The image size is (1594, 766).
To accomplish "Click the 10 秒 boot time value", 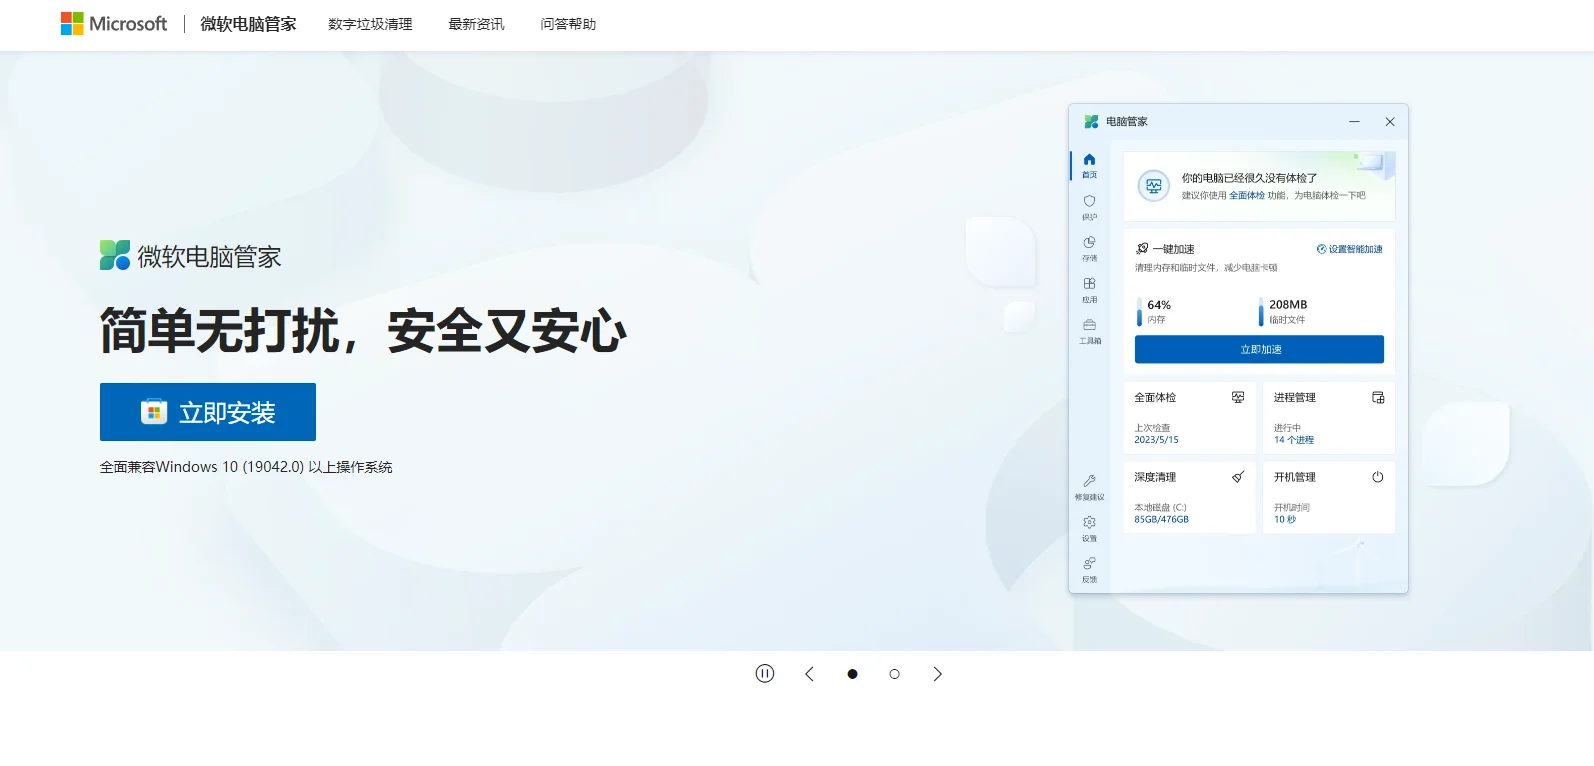I will [1285, 520].
